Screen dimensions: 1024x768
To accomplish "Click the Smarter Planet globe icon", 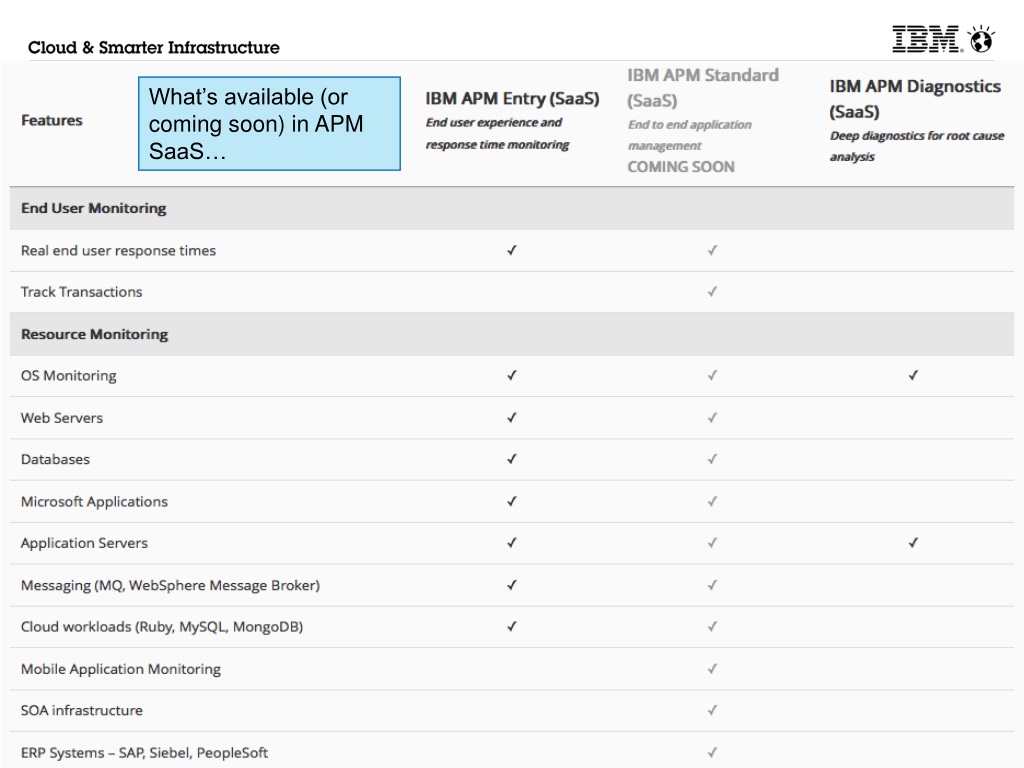I will click(x=982, y=39).
